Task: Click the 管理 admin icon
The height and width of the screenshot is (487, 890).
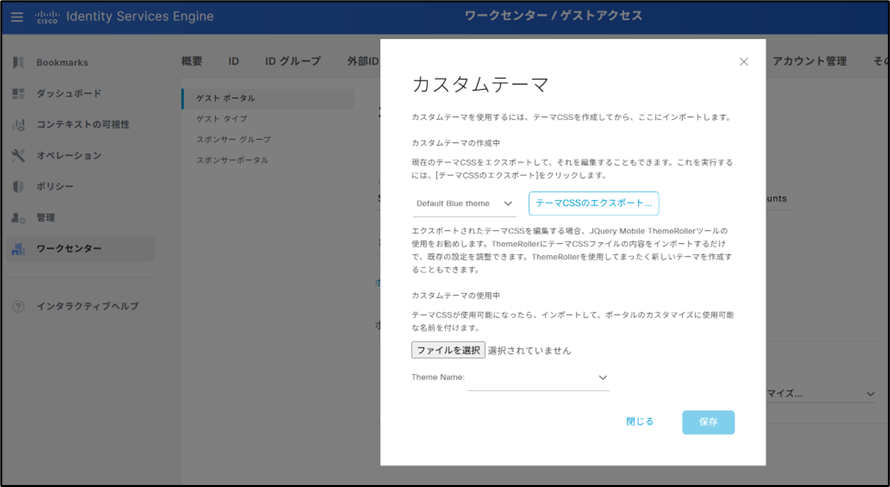Action: (18, 218)
